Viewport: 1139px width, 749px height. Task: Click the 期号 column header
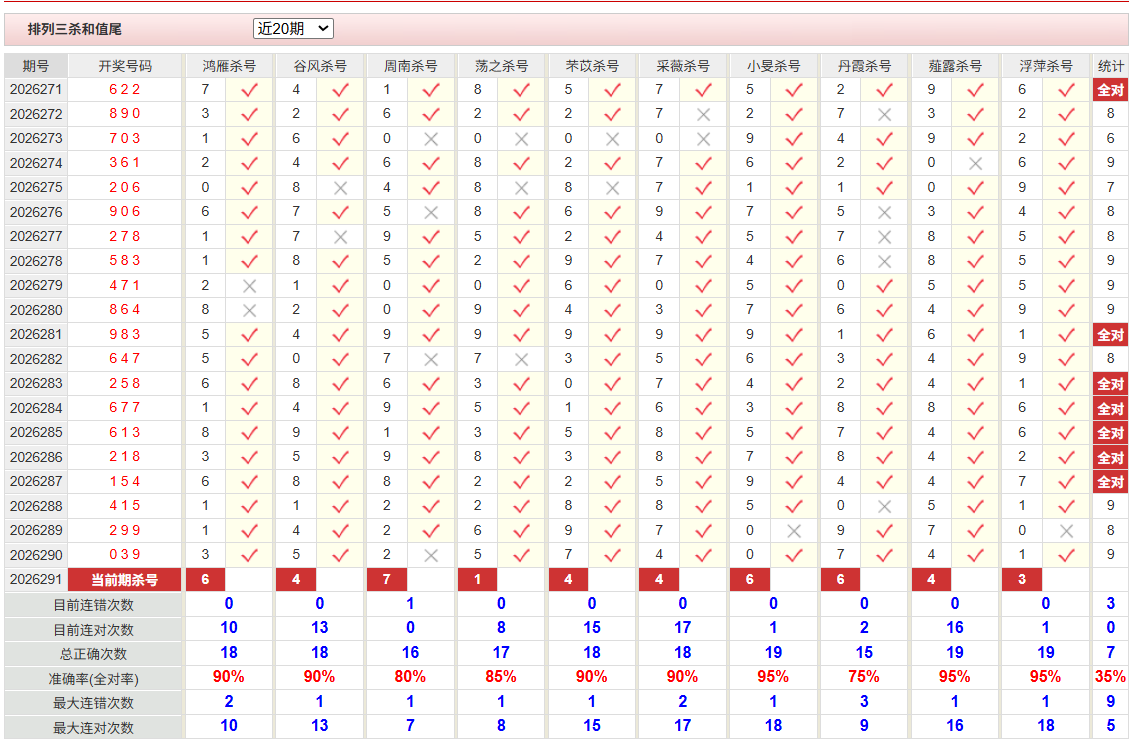(x=36, y=66)
